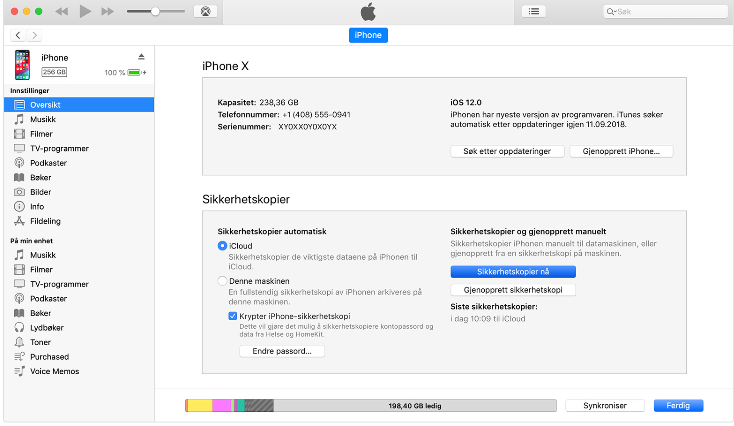This screenshot has width=734, height=426.
Task: Click the 256 GB capacity badge
Action: point(54,72)
